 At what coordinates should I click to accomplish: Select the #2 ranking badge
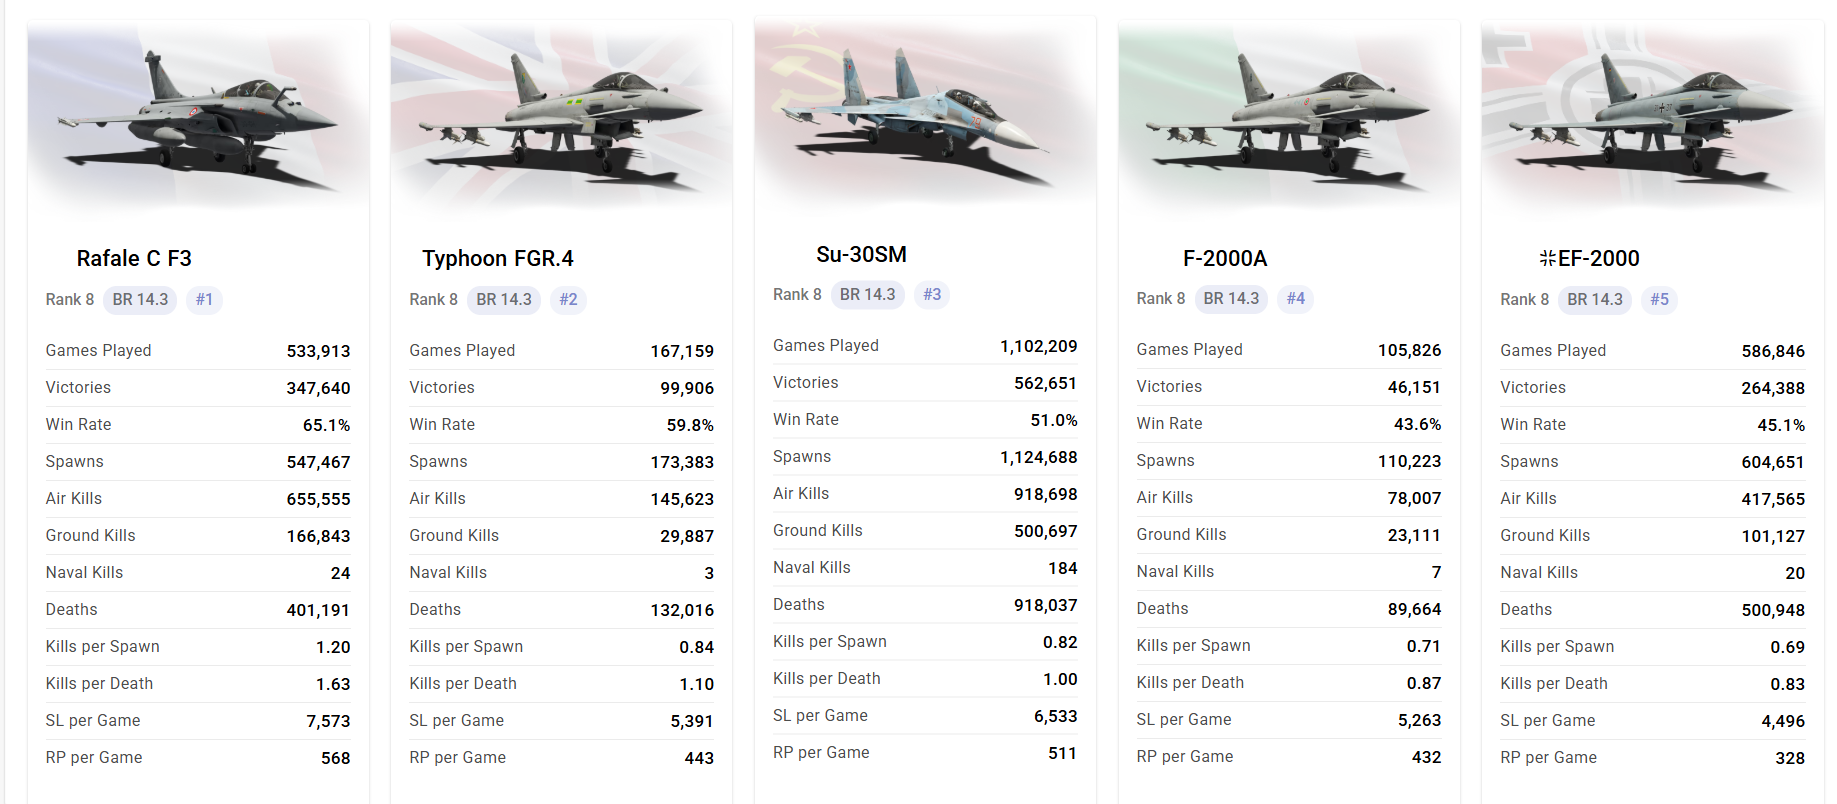click(568, 299)
